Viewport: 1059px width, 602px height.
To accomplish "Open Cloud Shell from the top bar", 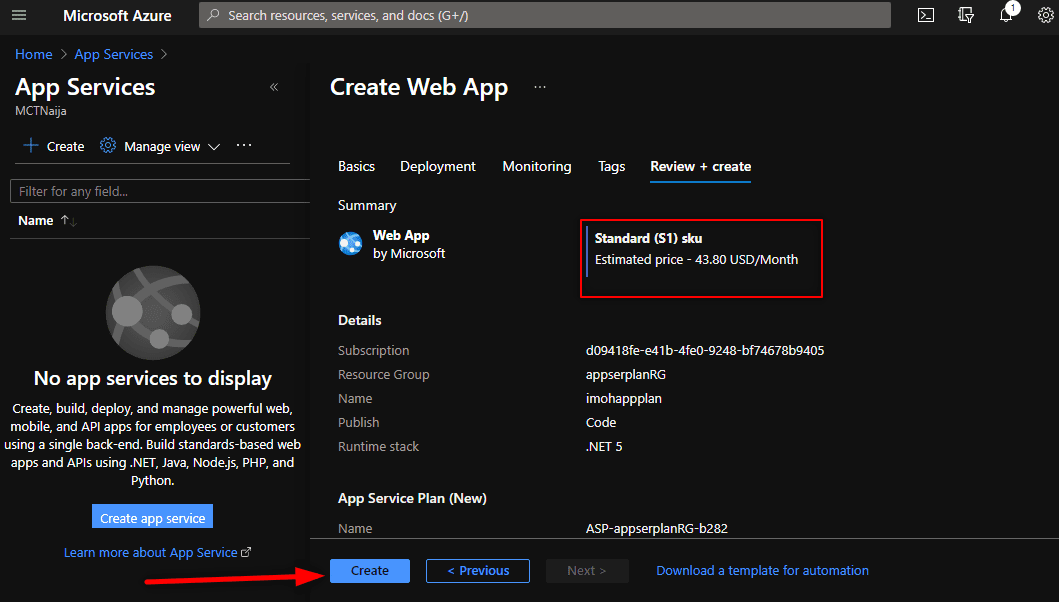I will (926, 15).
